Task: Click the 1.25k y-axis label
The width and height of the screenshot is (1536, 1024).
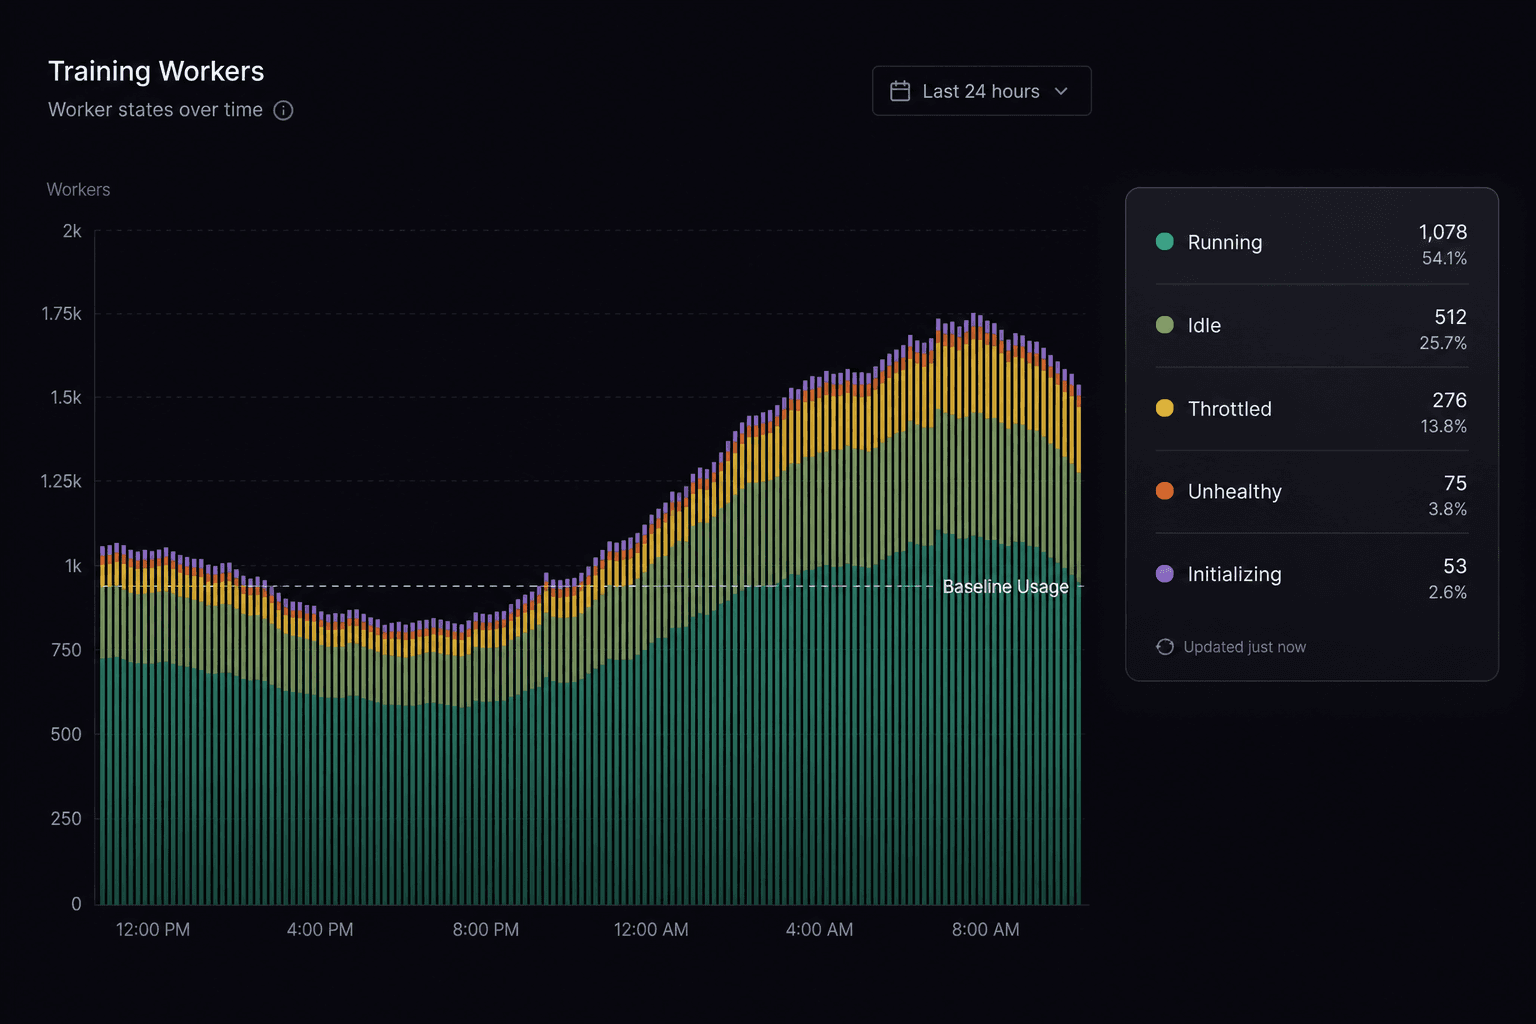Action: click(61, 482)
